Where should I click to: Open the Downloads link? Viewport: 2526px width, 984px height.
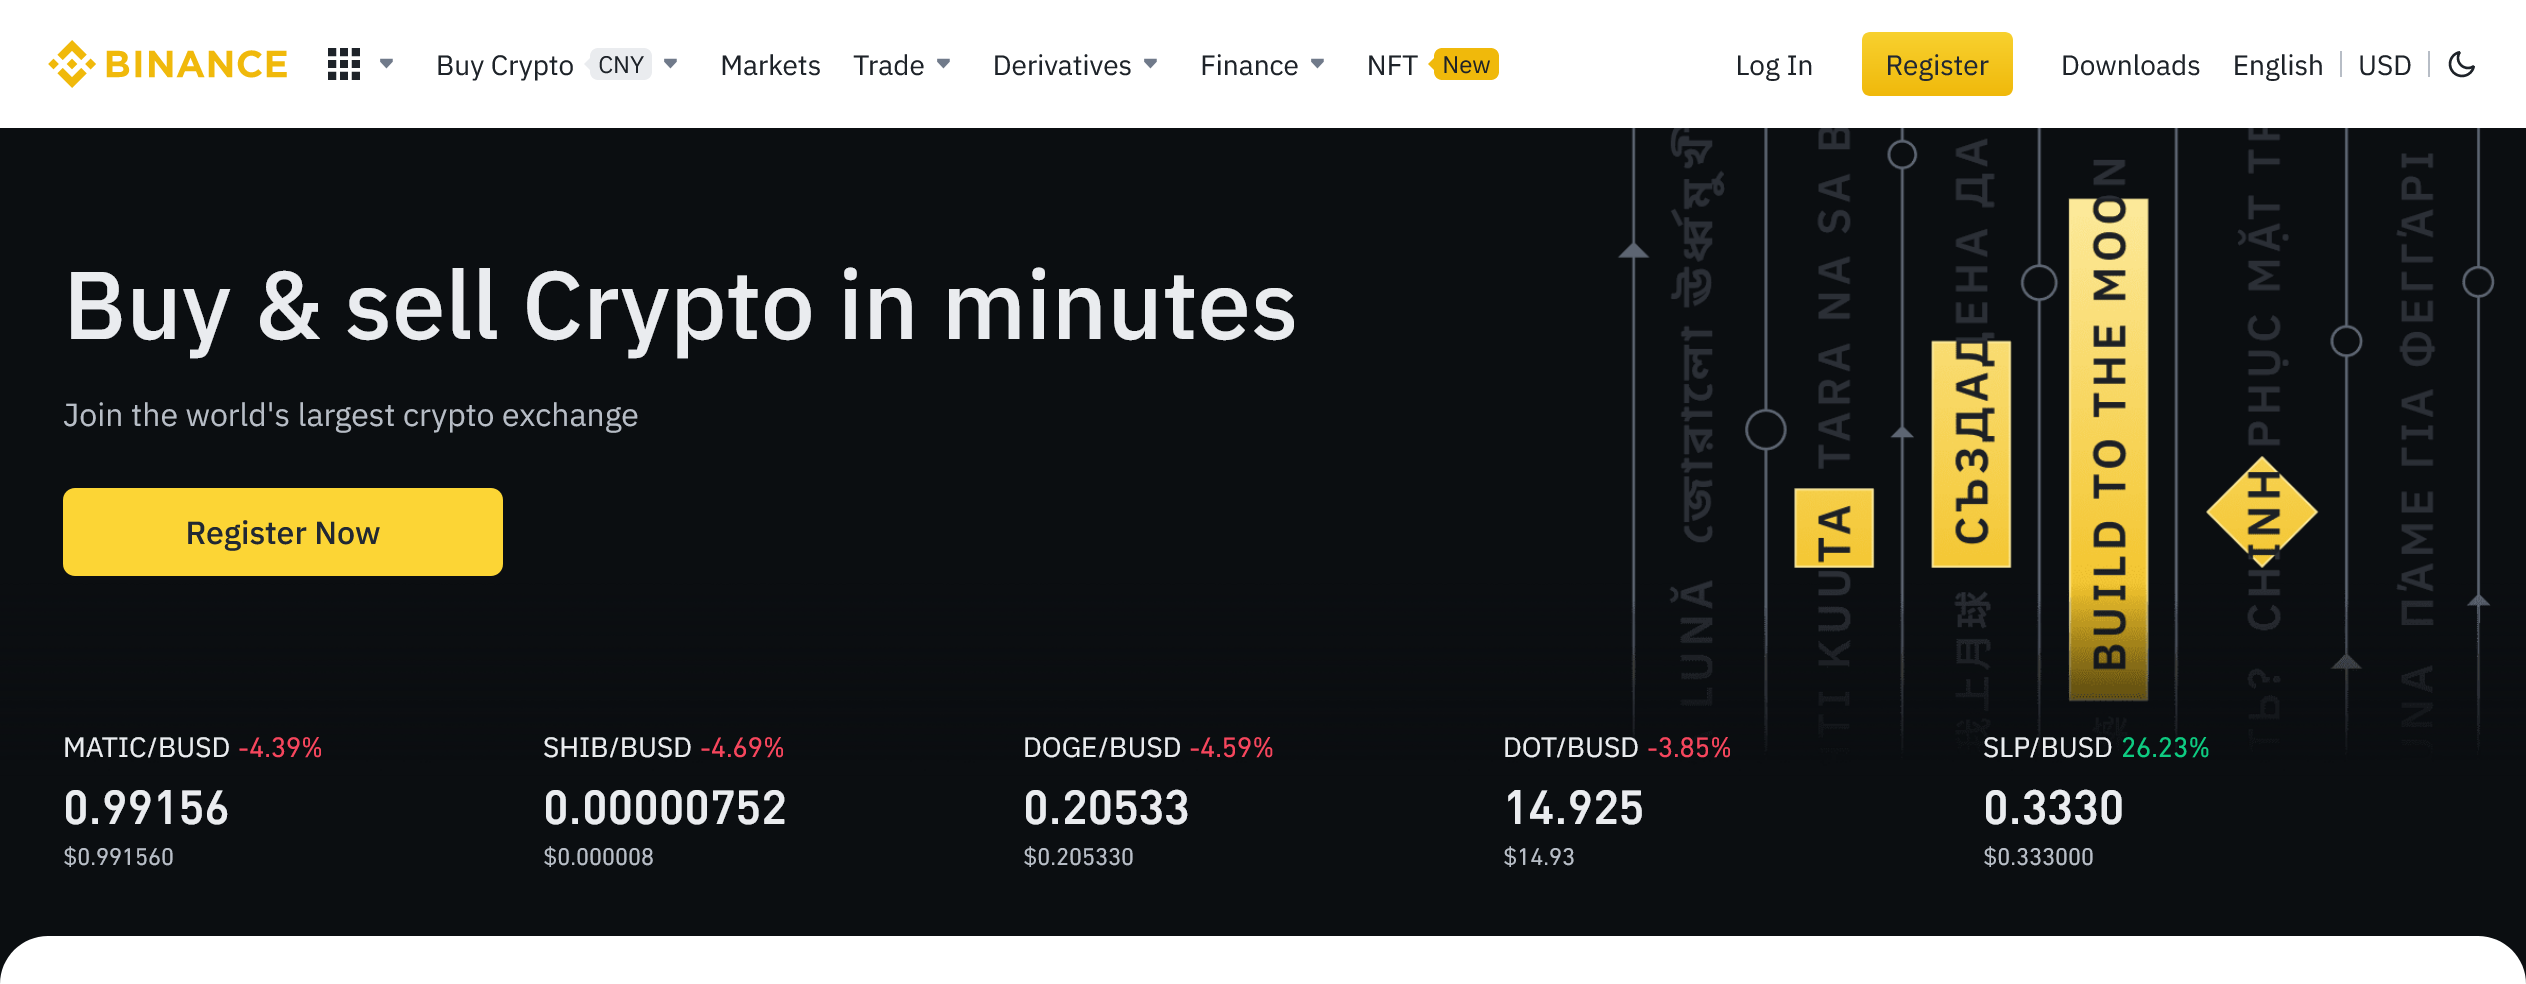(x=2130, y=65)
